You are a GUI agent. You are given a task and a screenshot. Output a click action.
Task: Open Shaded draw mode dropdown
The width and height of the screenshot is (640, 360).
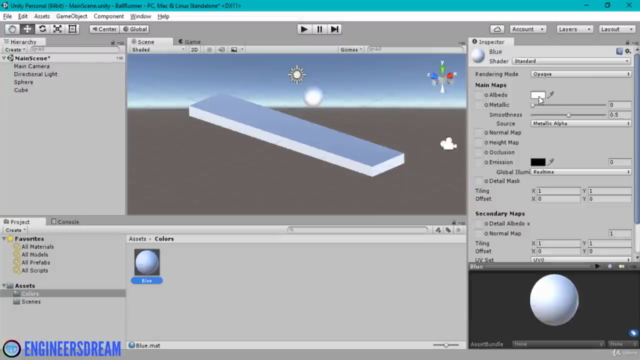158,49
